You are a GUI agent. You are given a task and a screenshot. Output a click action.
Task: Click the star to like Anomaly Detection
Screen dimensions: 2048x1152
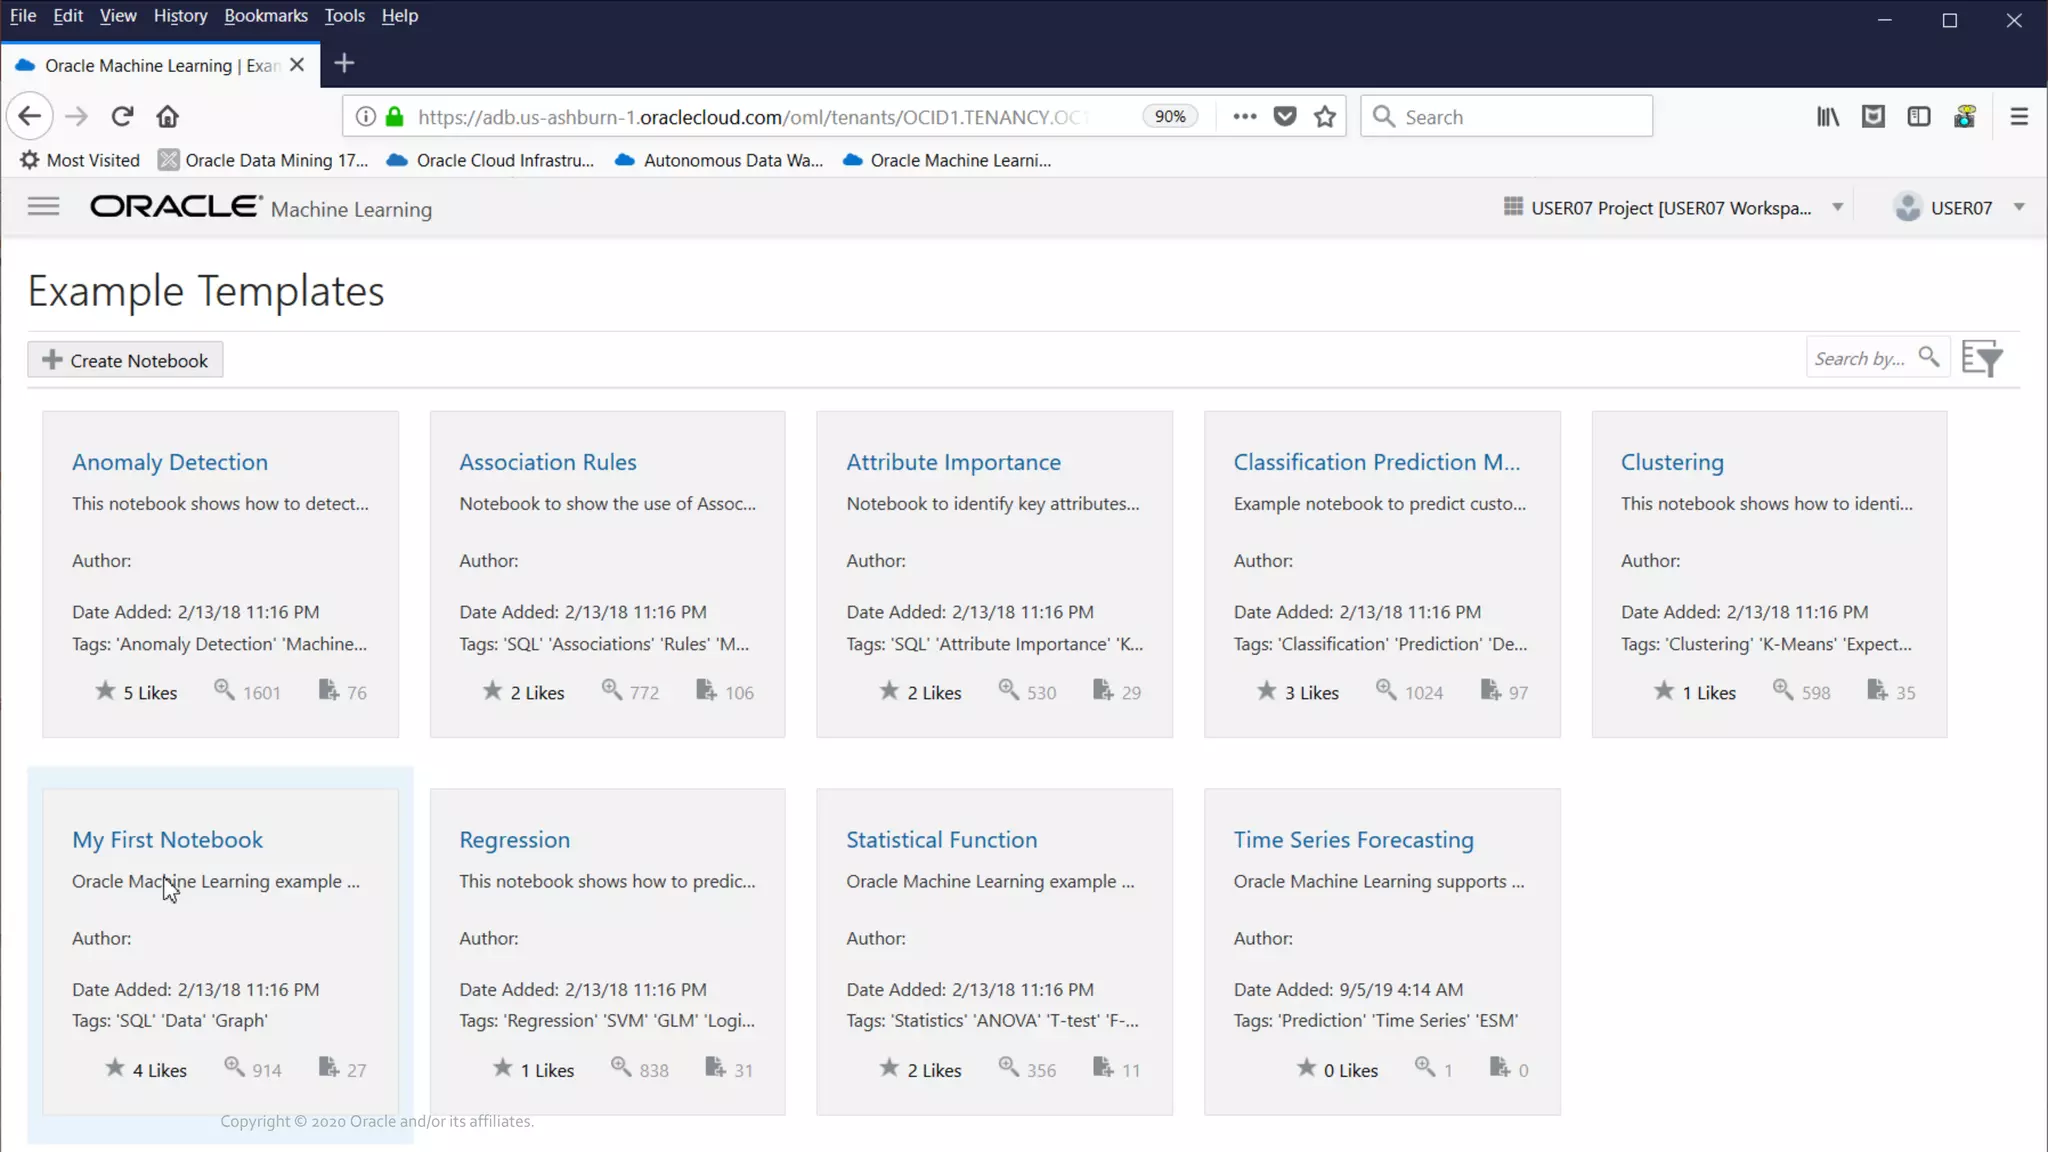point(105,690)
